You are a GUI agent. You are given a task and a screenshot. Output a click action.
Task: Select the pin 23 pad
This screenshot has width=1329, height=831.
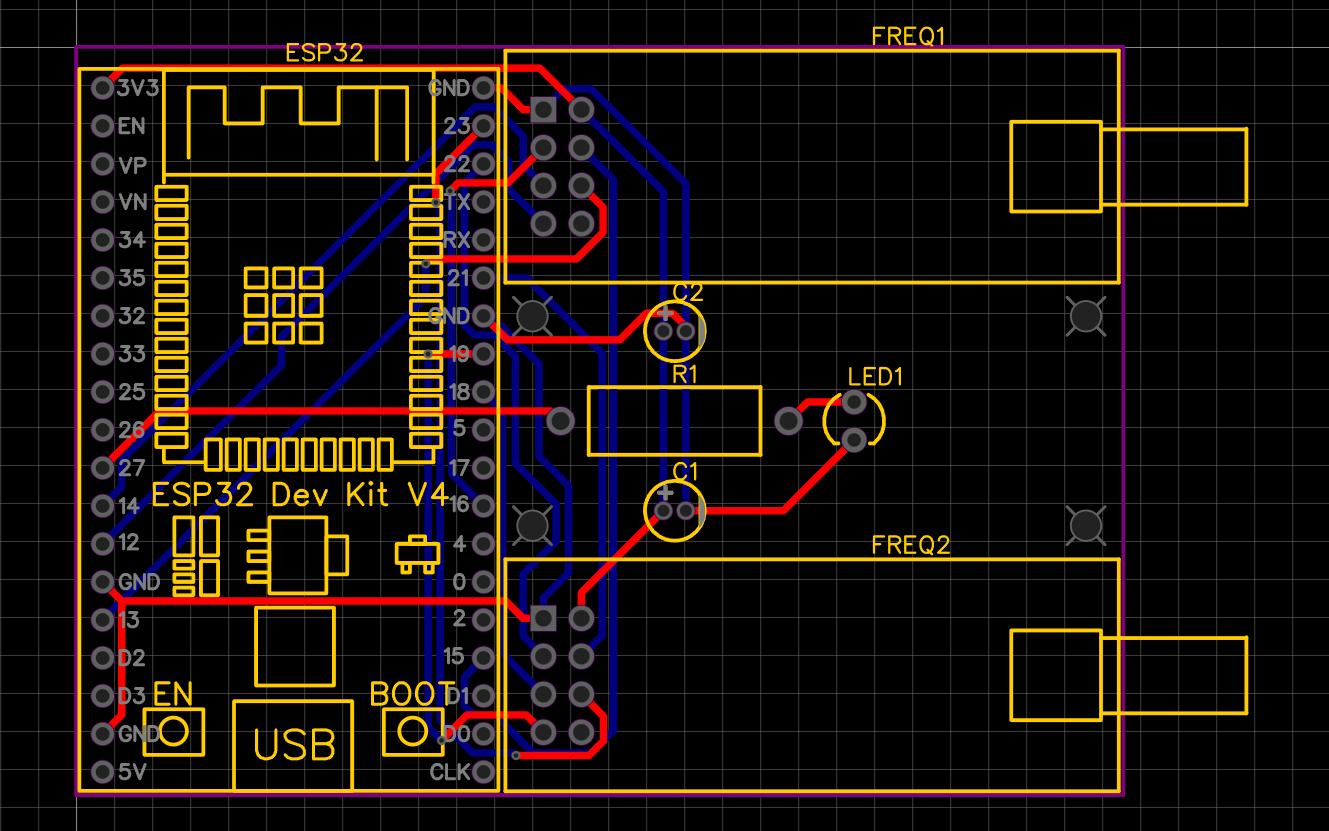click(x=484, y=126)
